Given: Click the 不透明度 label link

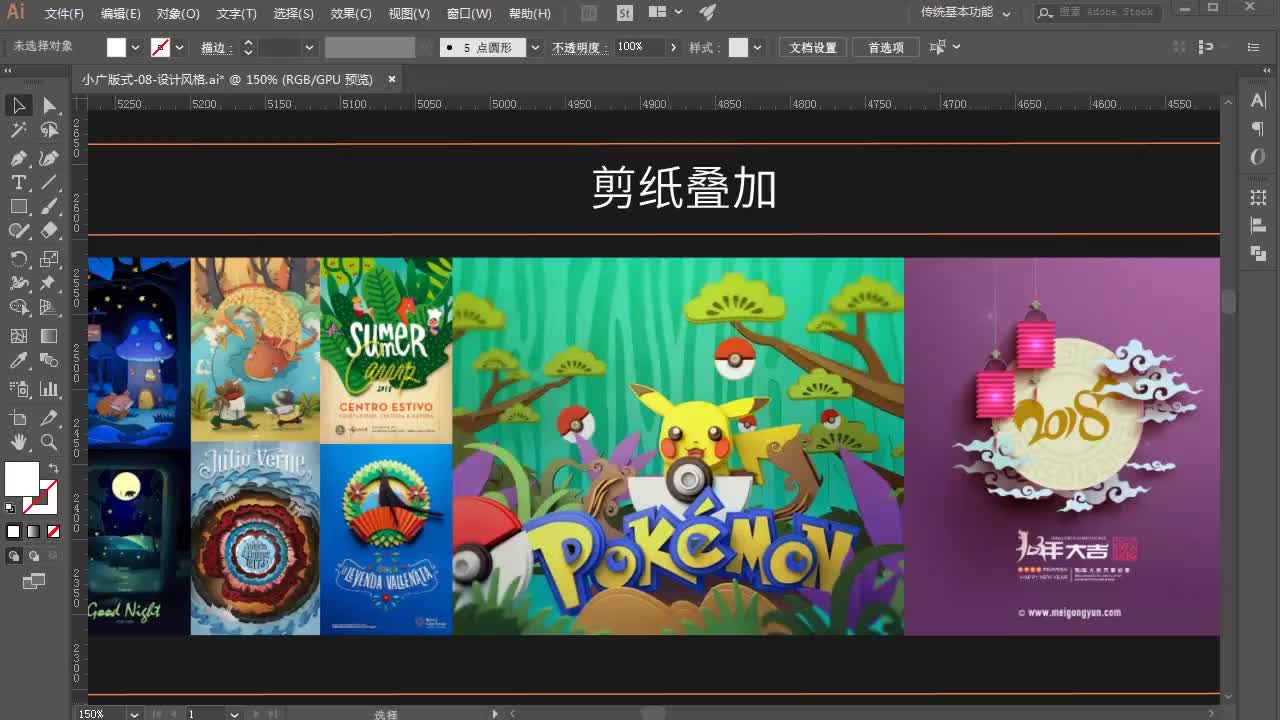Looking at the screenshot, I should coord(579,47).
